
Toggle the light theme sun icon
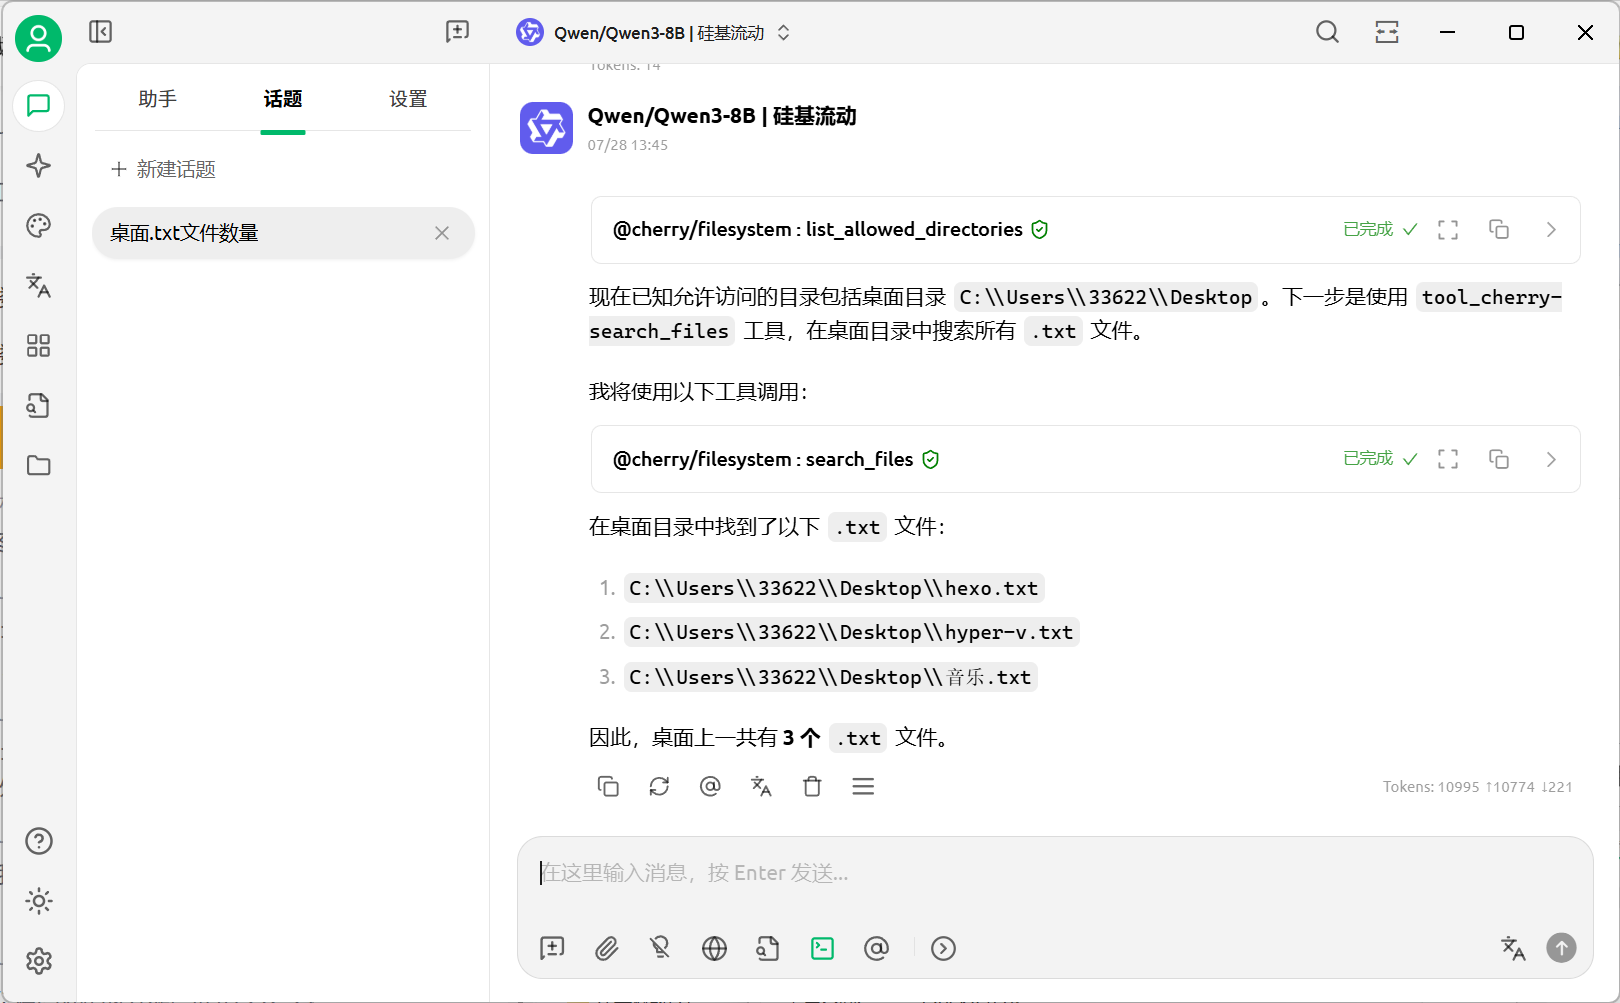point(38,901)
